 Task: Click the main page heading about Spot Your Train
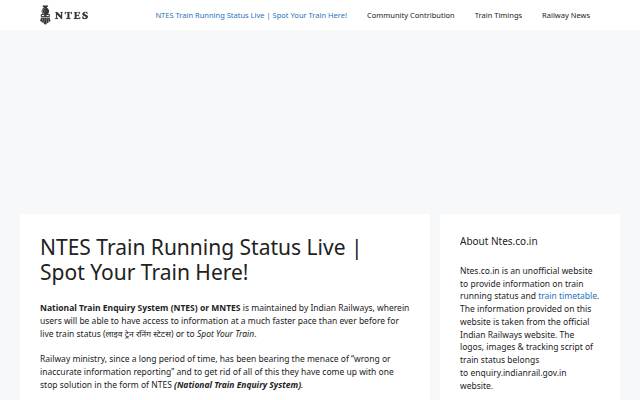pos(200,260)
